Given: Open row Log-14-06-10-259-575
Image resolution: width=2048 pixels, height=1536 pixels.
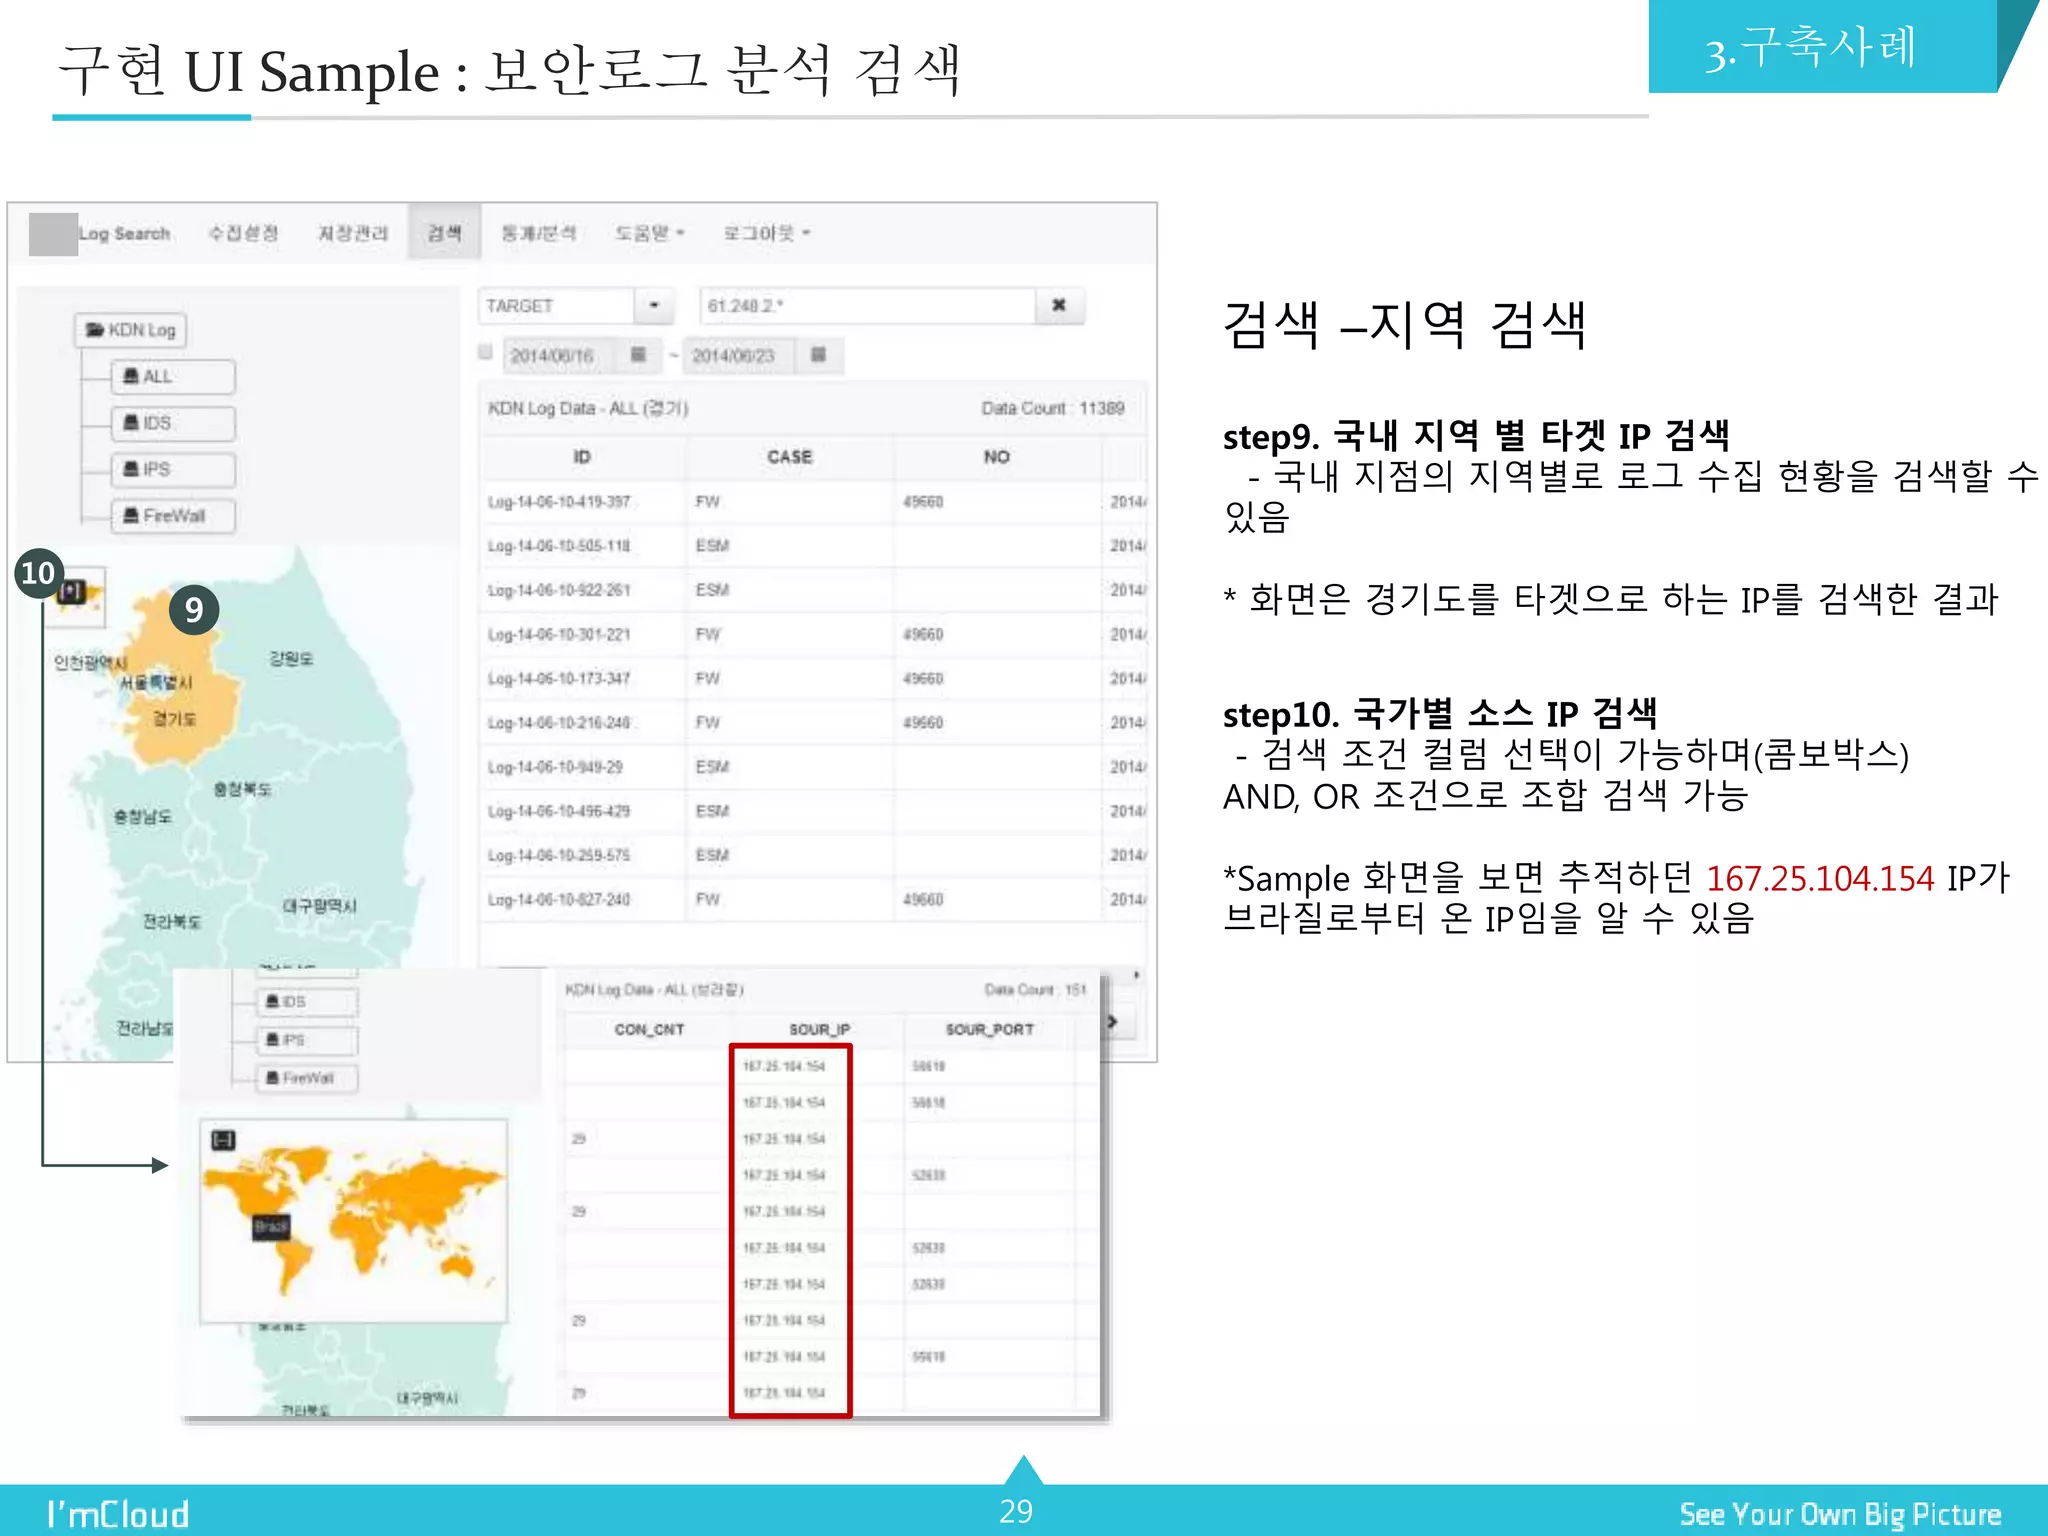Looking at the screenshot, I should click(812, 855).
